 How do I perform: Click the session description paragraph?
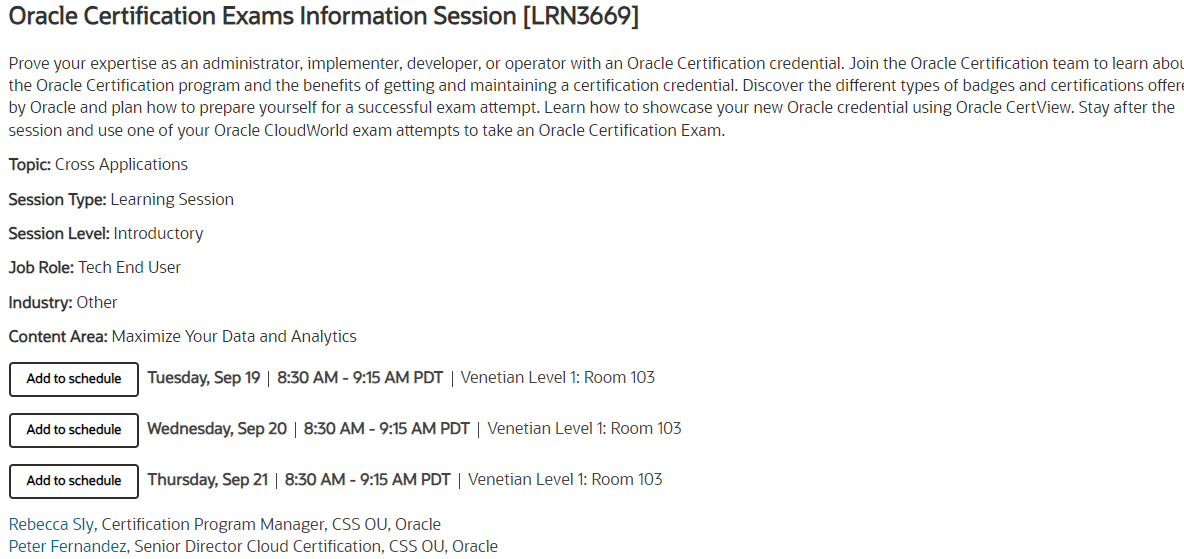click(x=590, y=96)
